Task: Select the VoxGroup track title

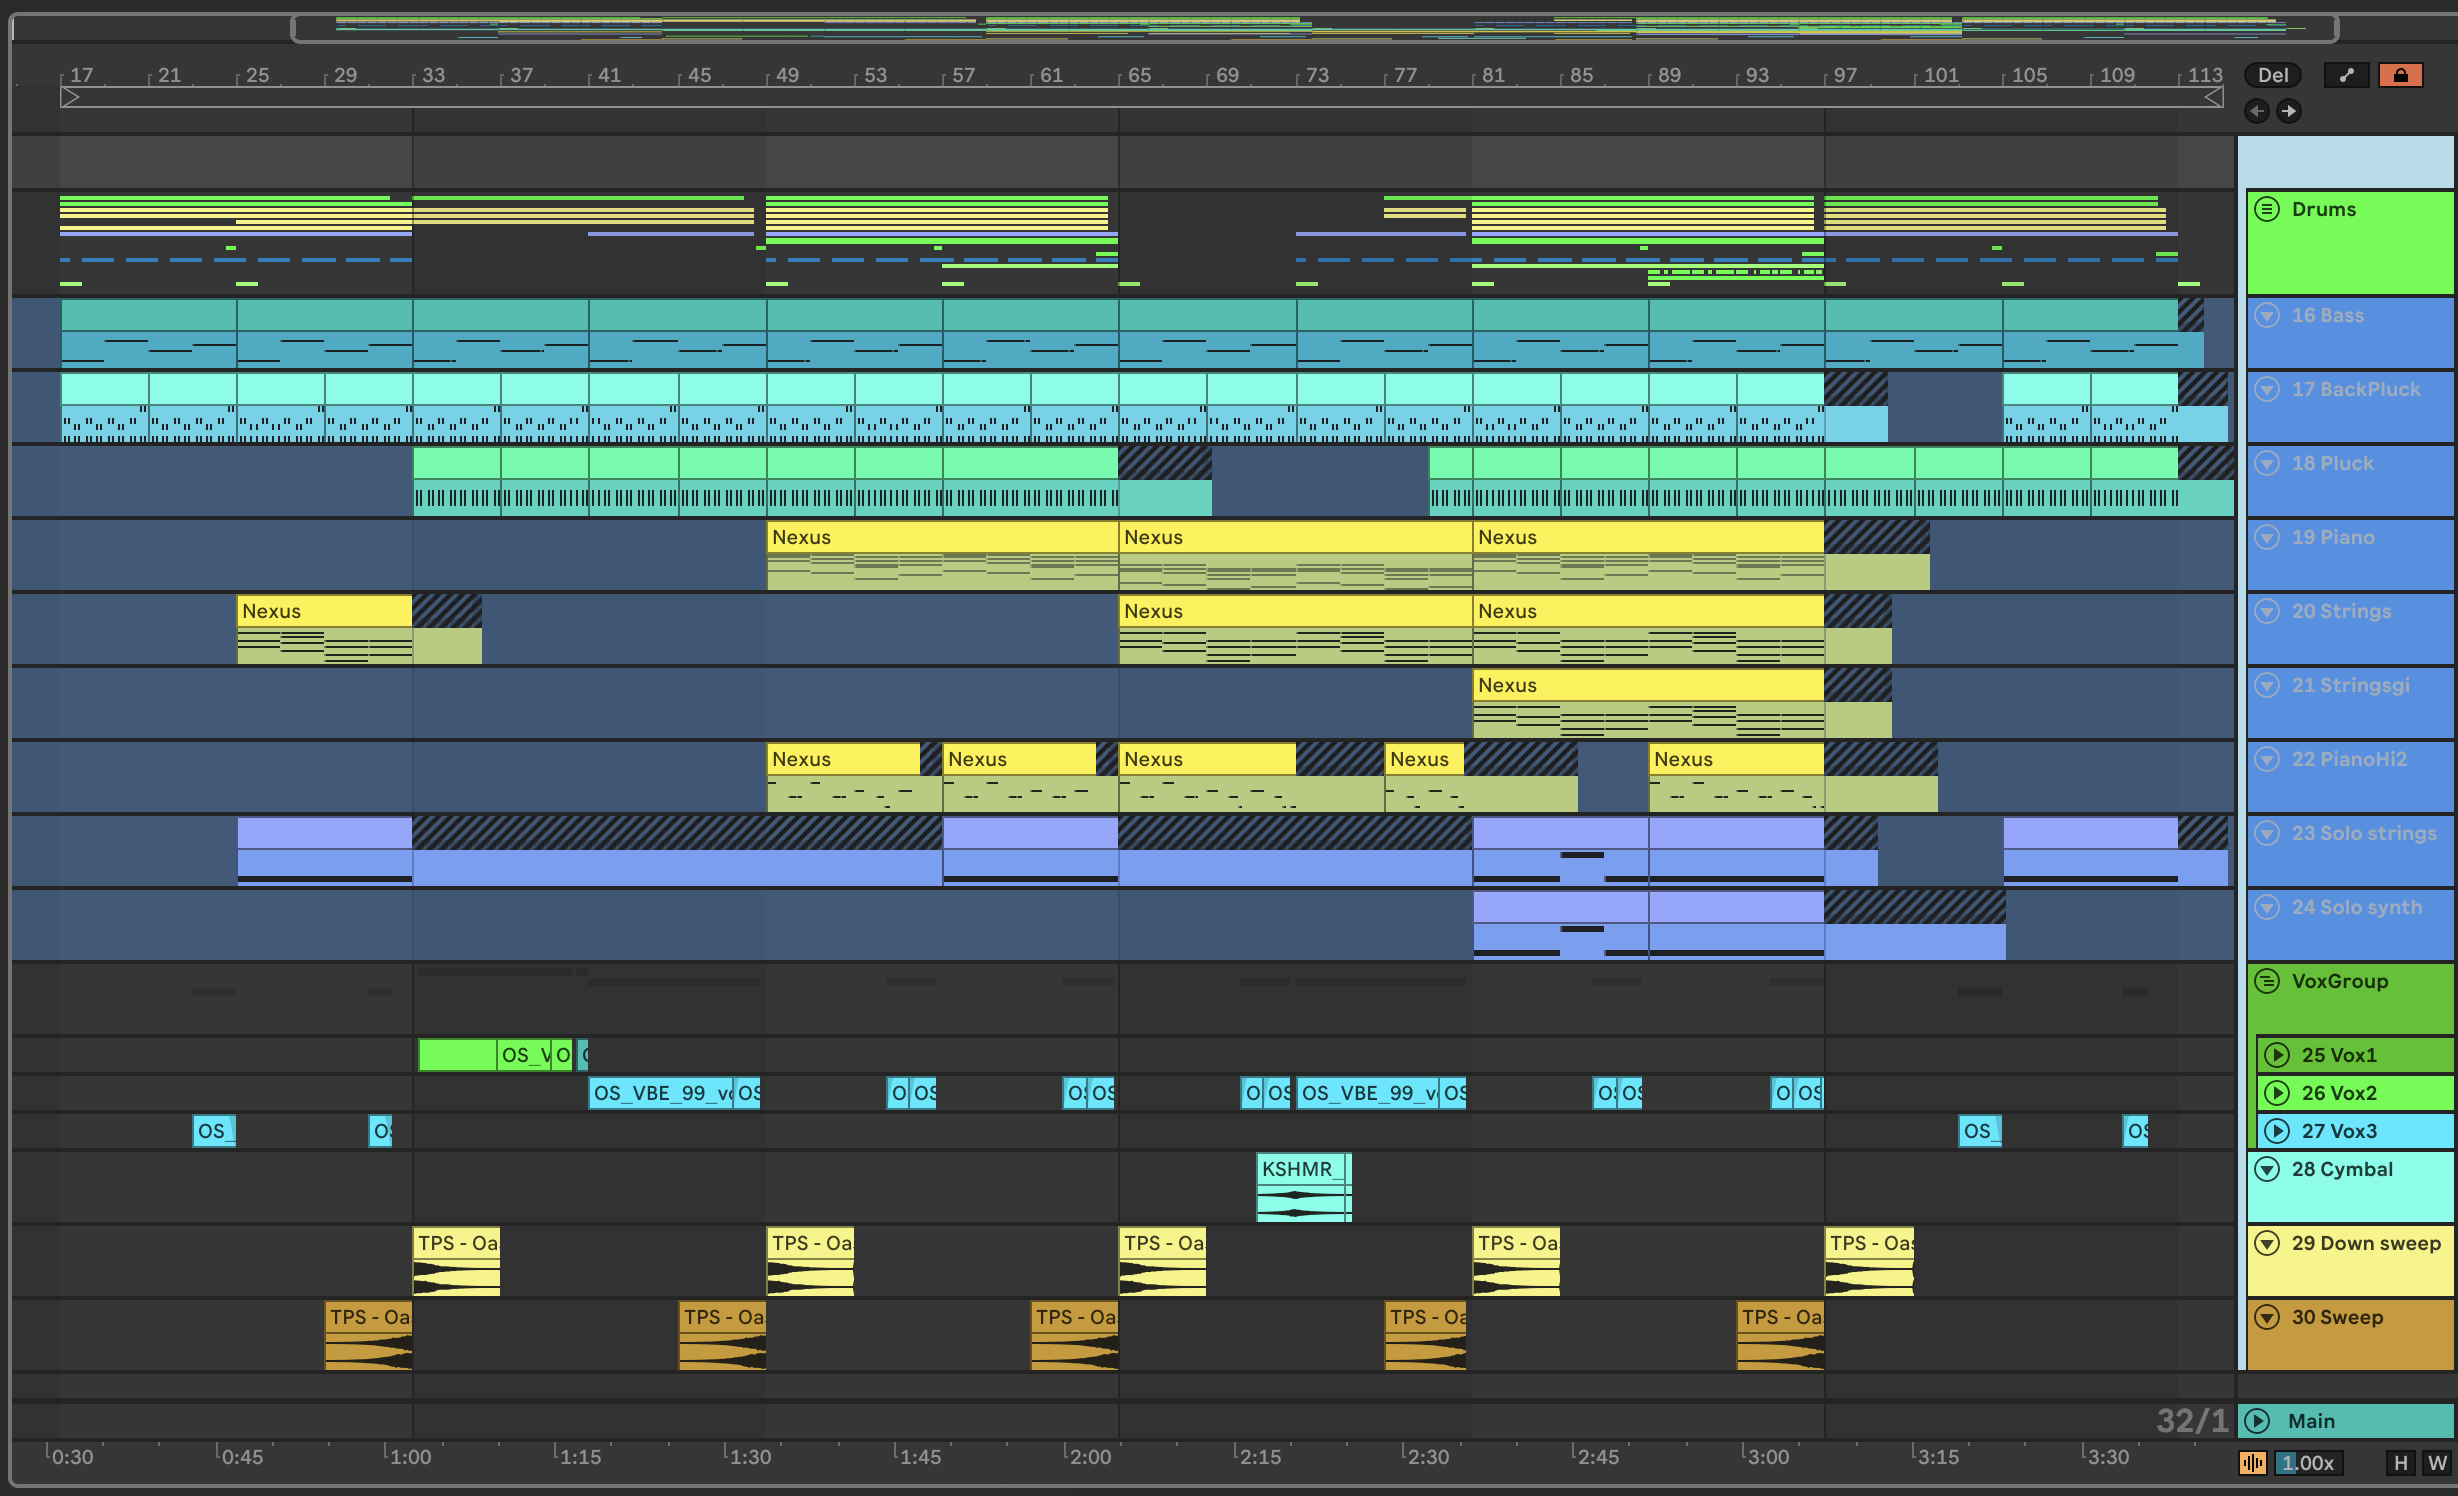Action: (2340, 981)
